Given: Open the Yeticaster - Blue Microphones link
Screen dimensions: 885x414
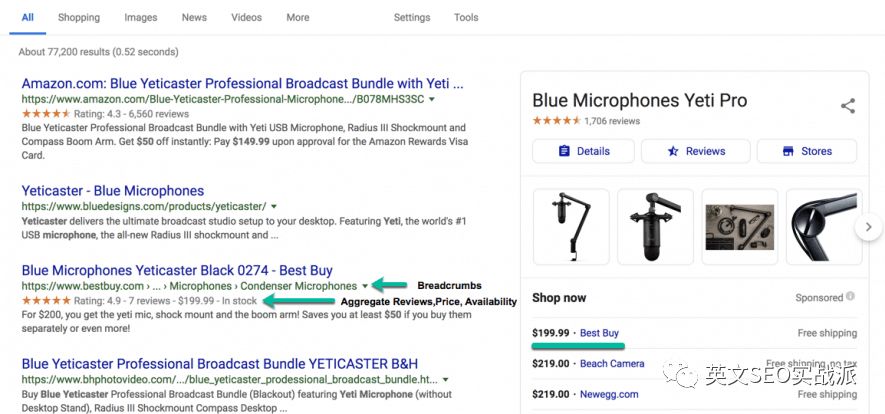Looking at the screenshot, I should [112, 190].
